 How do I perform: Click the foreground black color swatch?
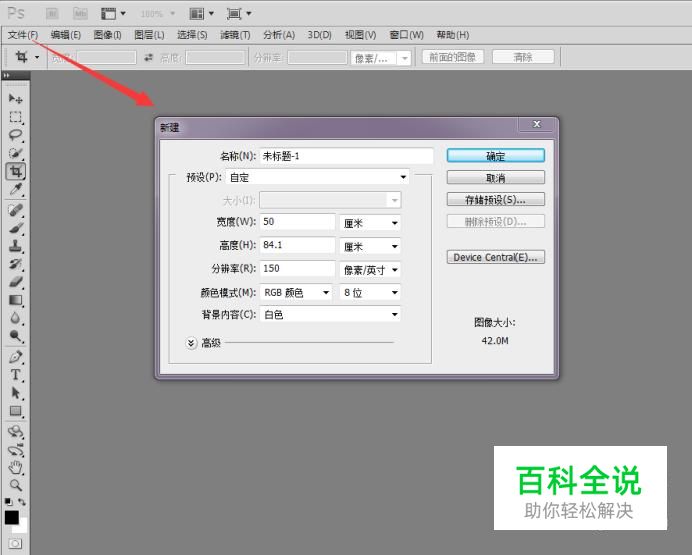click(x=11, y=518)
